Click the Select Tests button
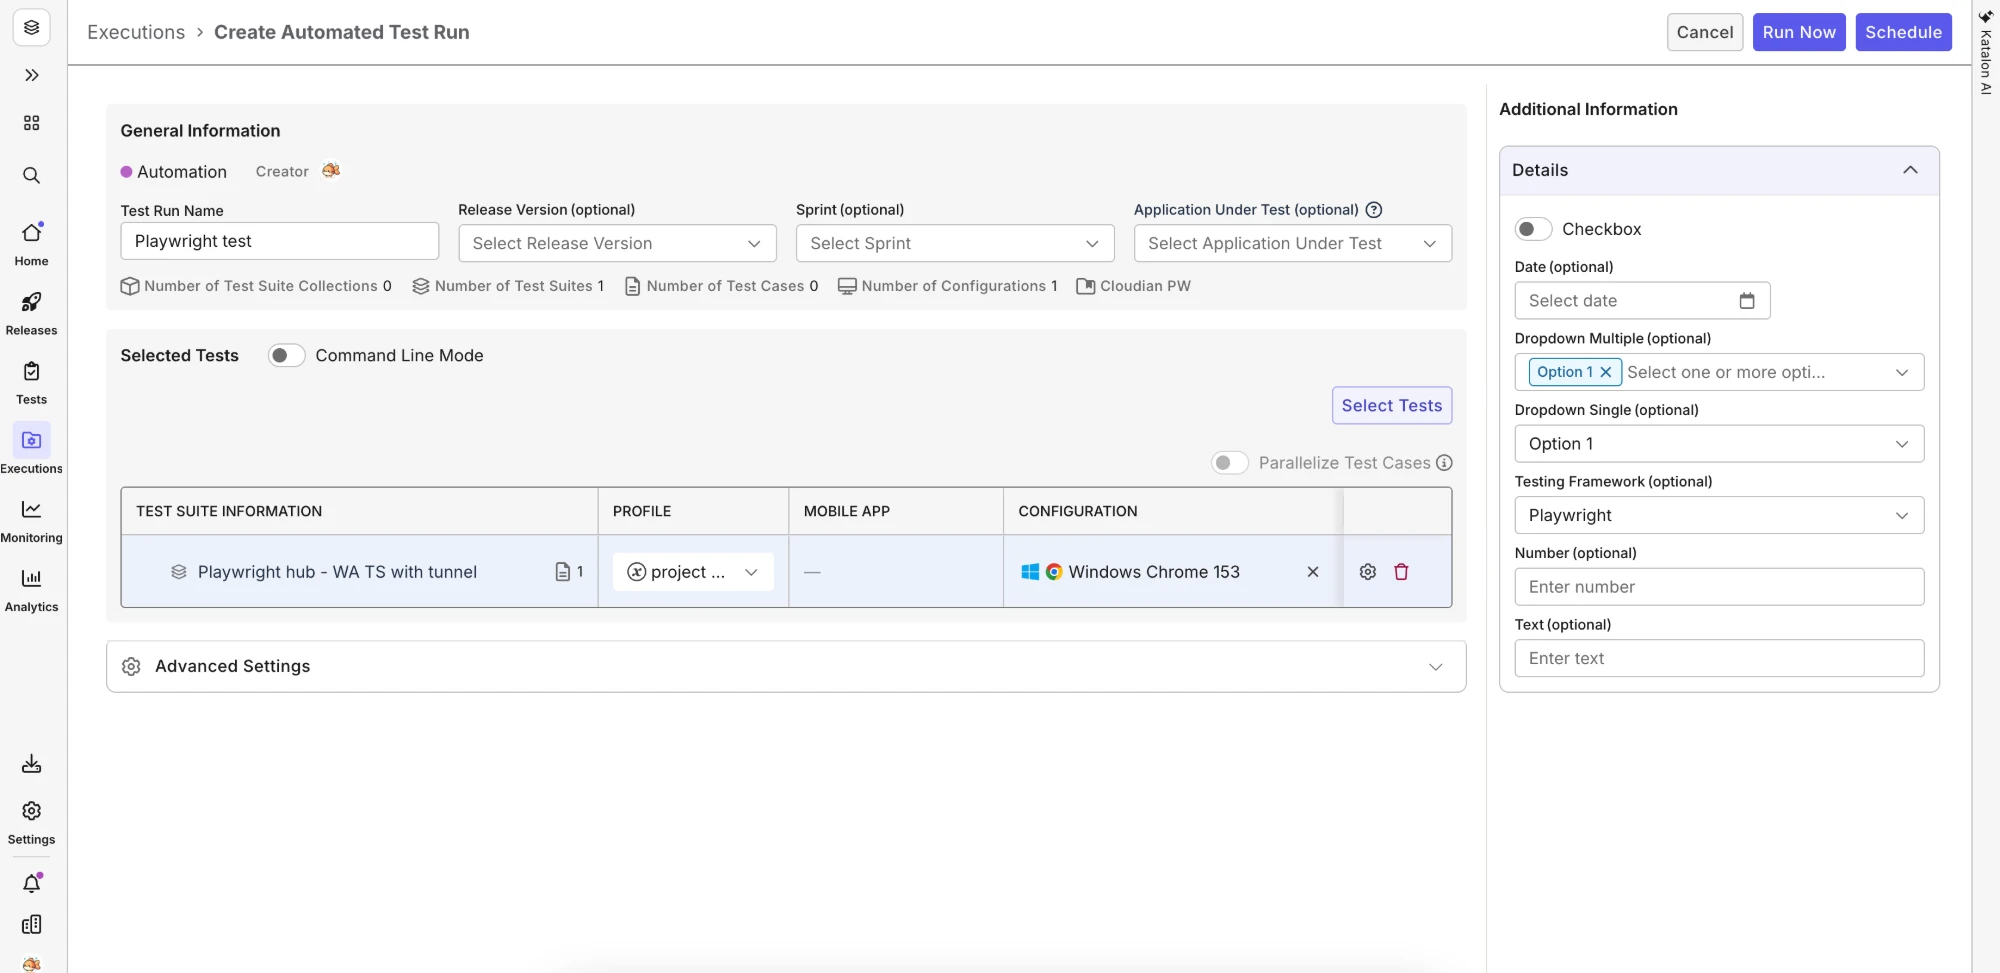This screenshot has width=2000, height=973. 1392,406
